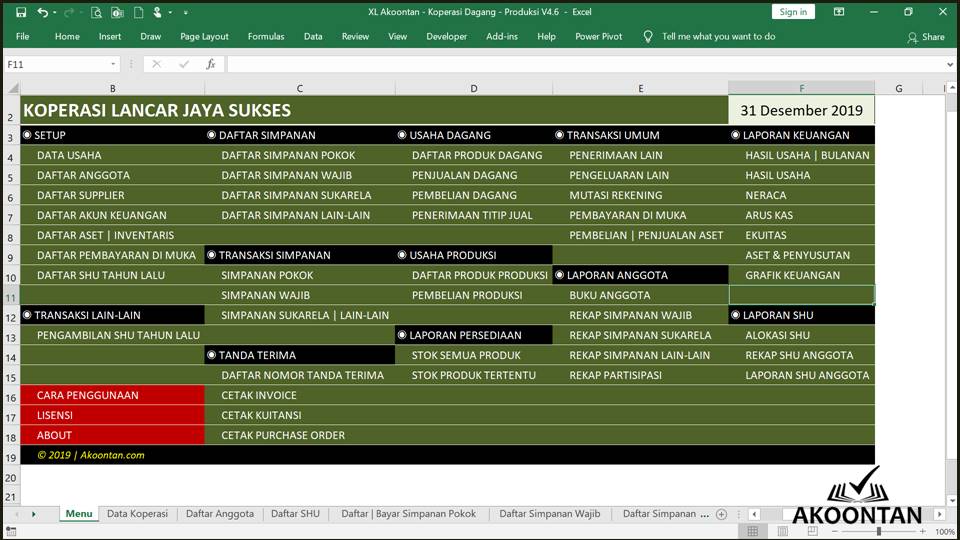
Task: Click the Share person icon
Action: tap(912, 37)
